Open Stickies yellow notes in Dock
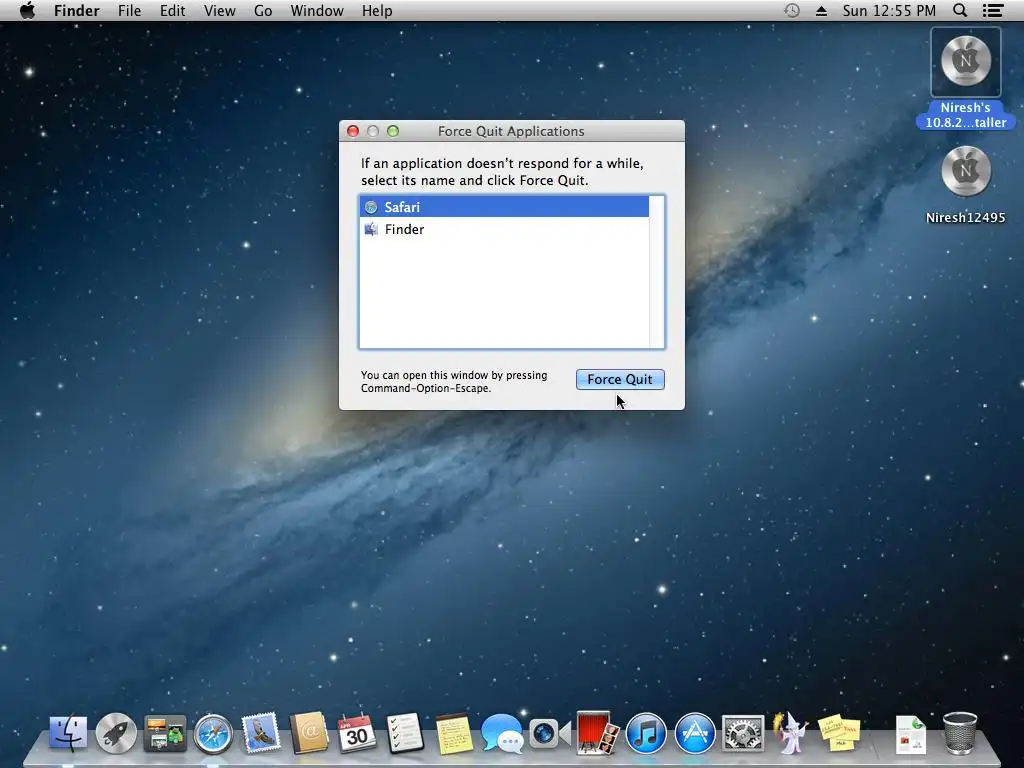This screenshot has width=1024, height=768. coord(839,733)
